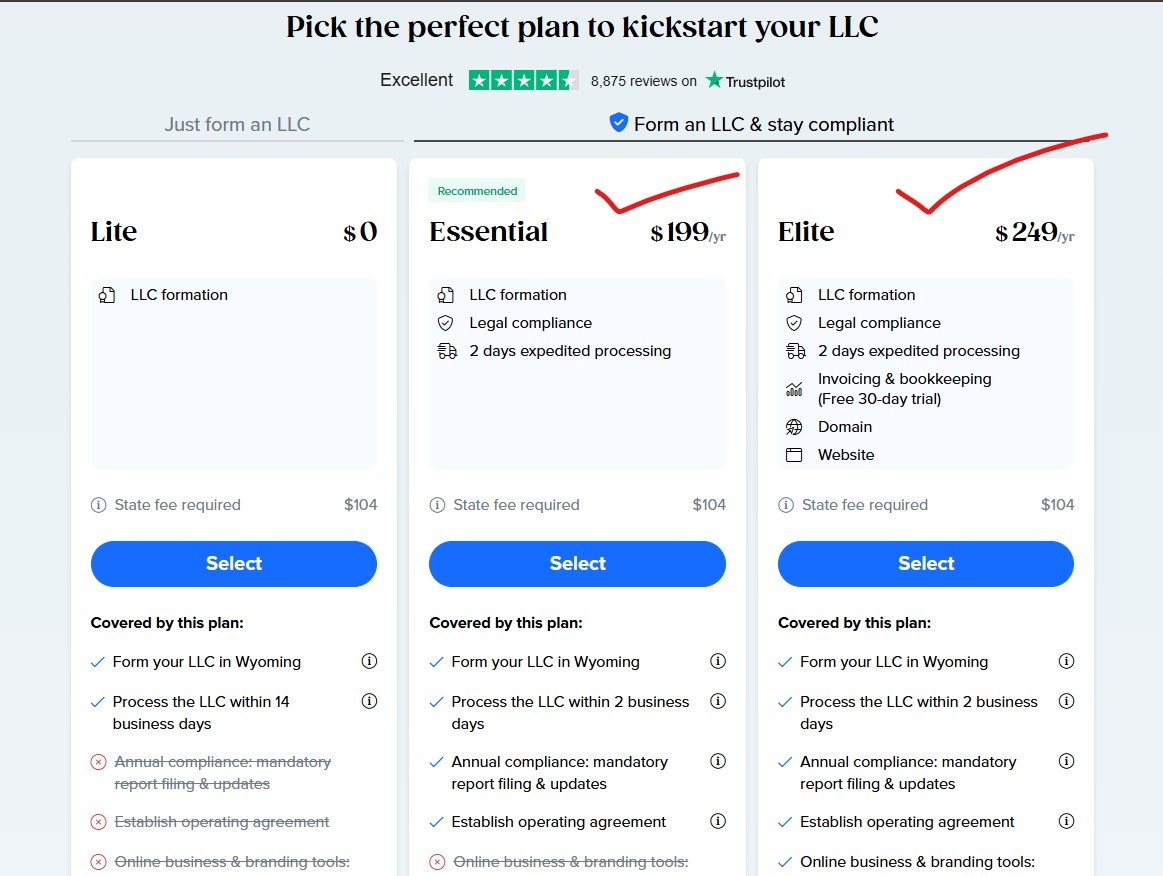Click State fee required info icon in Lite plan
Screen dimensions: 1163x876
[98, 505]
